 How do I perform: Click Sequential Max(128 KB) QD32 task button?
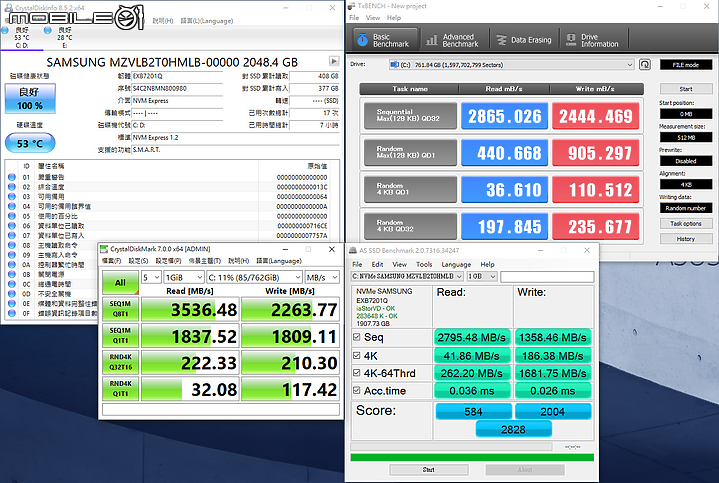click(x=410, y=116)
